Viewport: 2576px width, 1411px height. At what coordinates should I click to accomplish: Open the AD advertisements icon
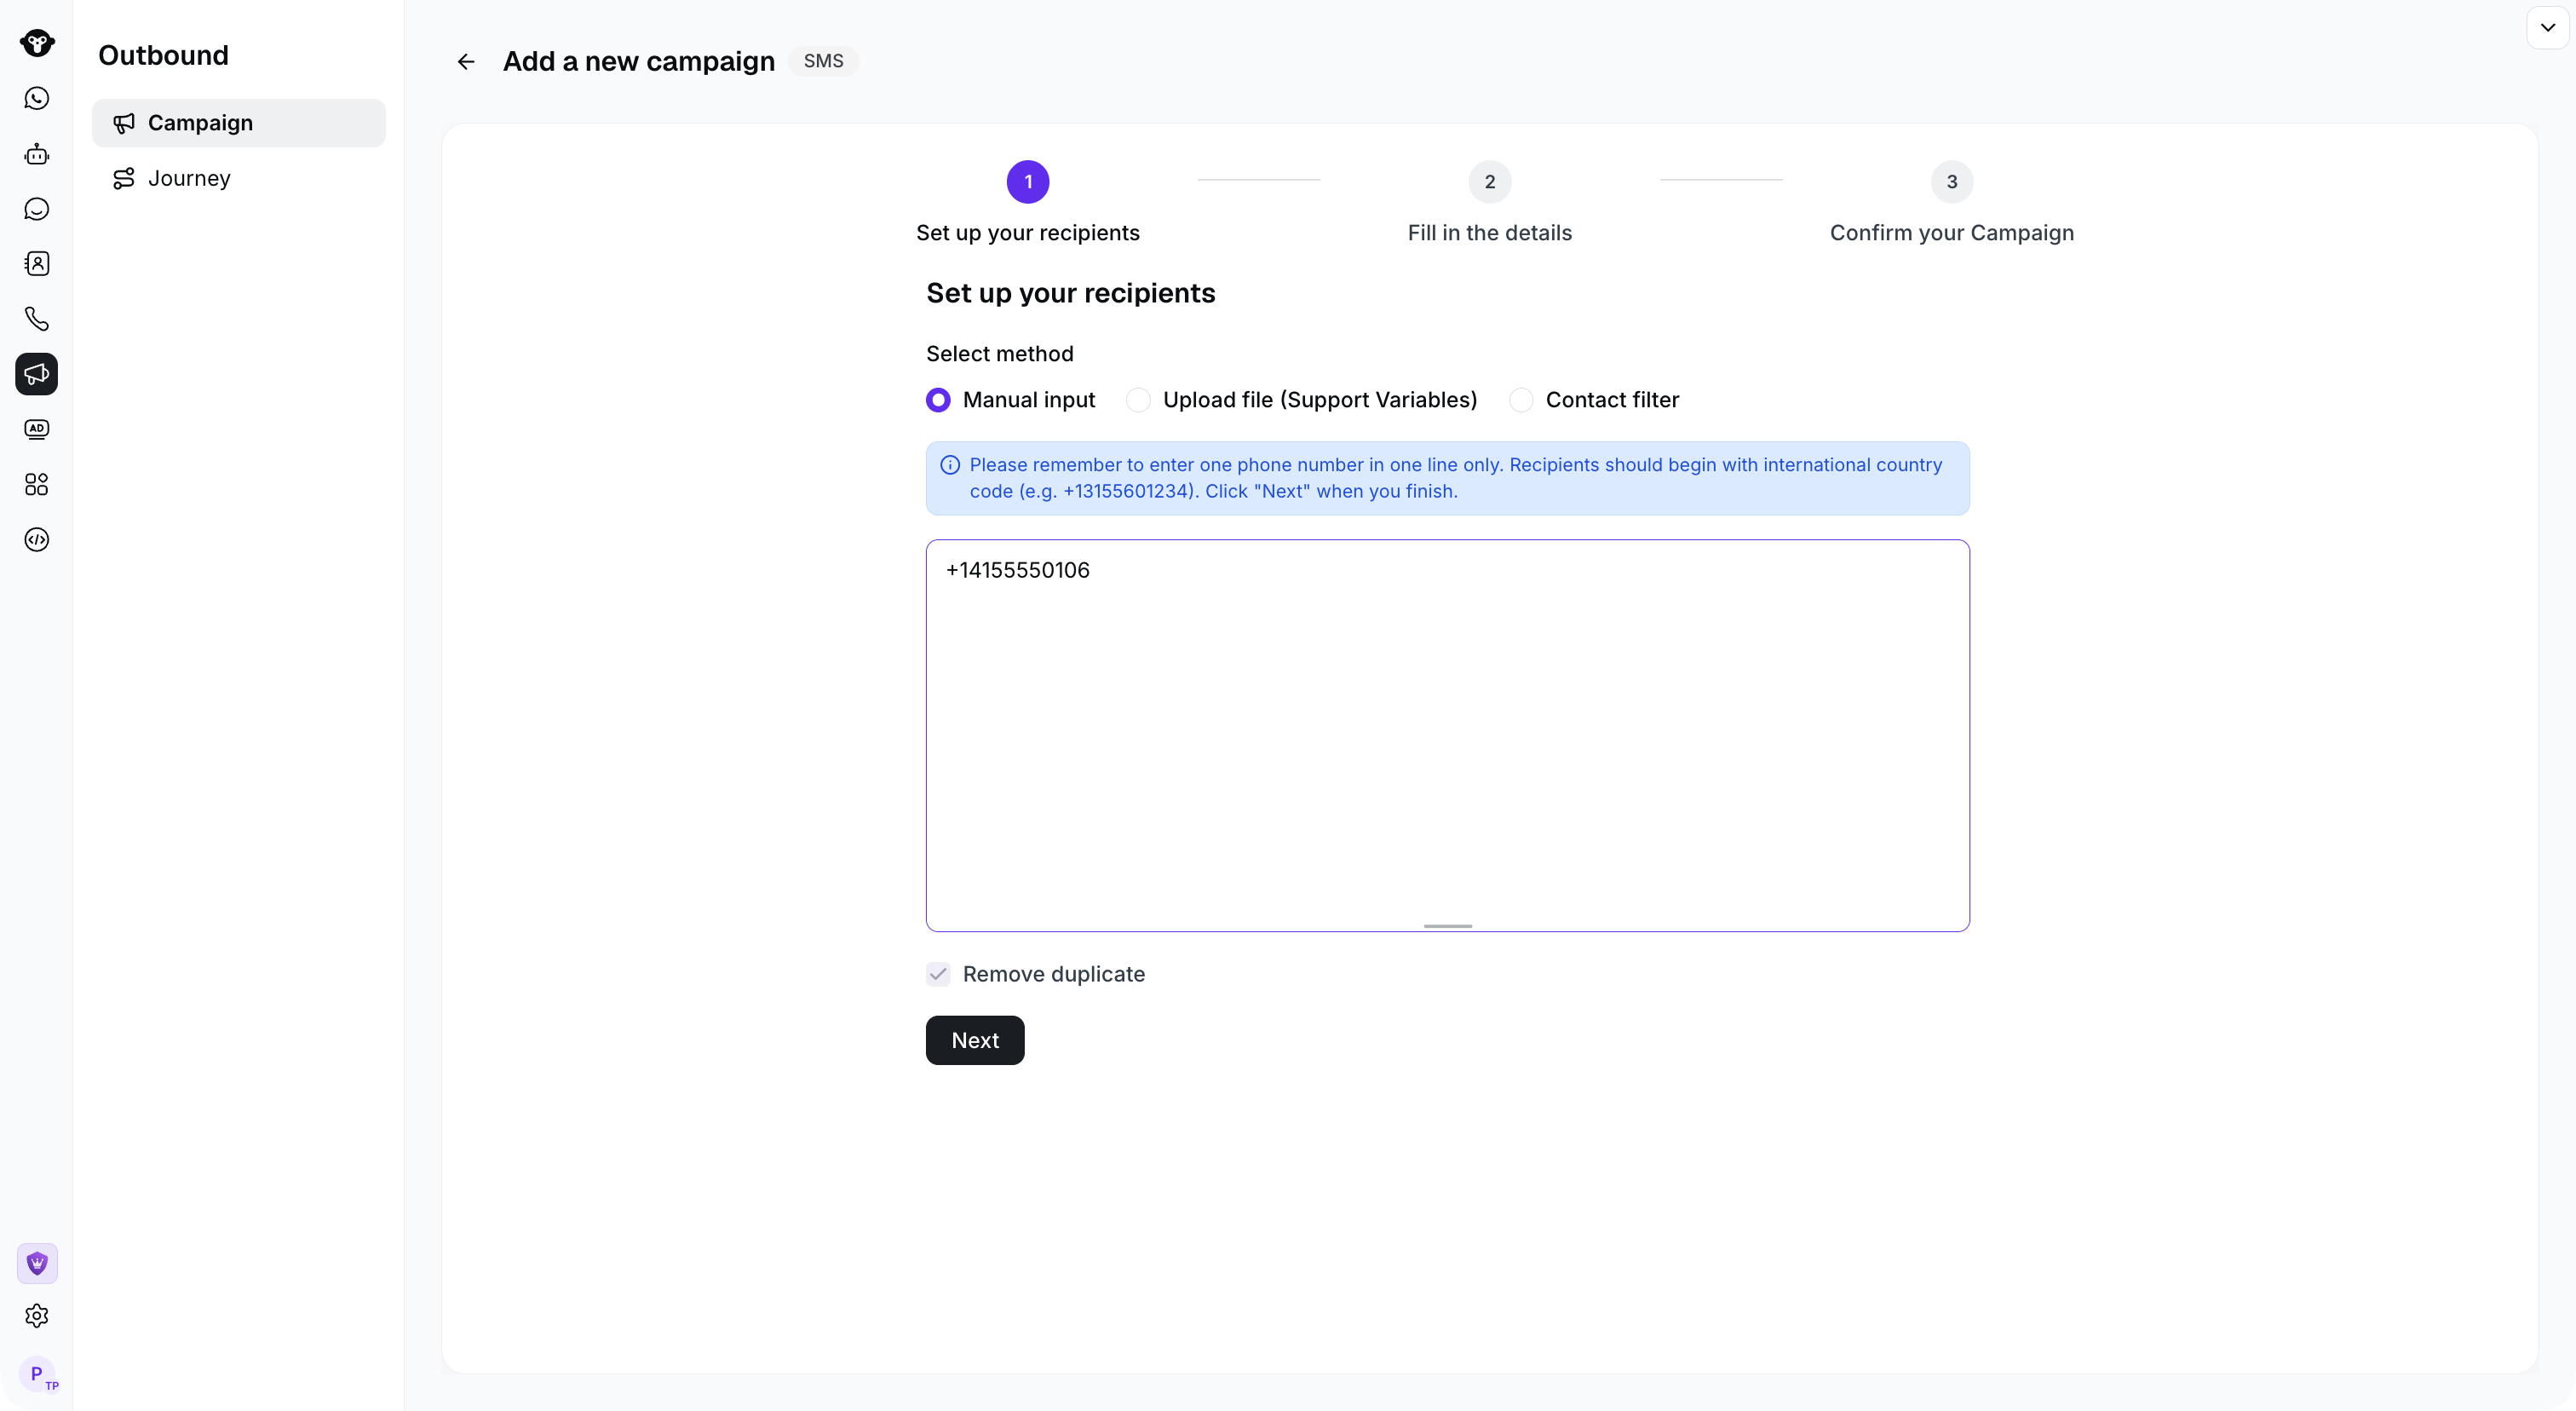click(x=37, y=429)
